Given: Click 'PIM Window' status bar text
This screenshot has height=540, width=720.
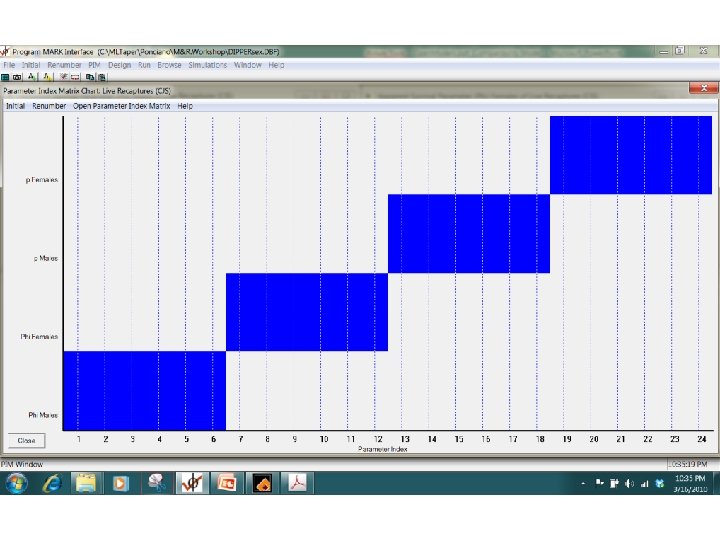Looking at the screenshot, I should (x=22, y=464).
